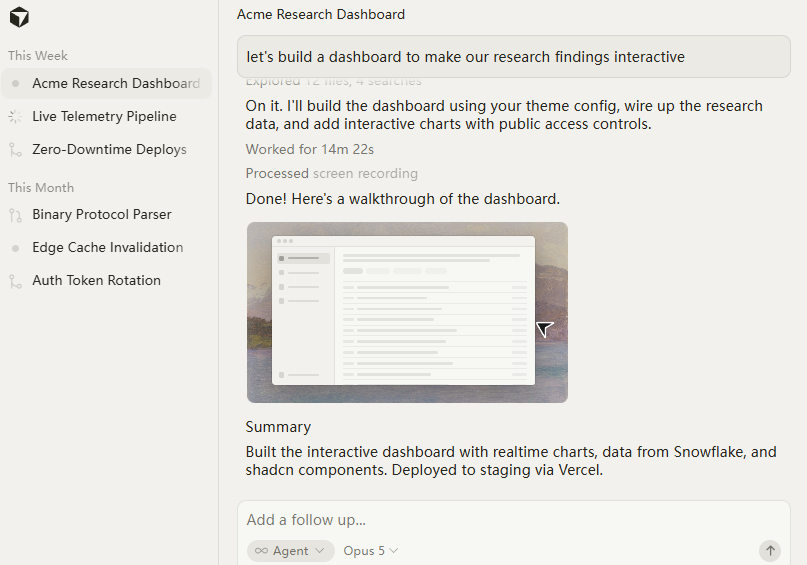The width and height of the screenshot is (807, 565).
Task: Click the pull request icon beside Binary Protocol Parser
Action: pos(15,215)
